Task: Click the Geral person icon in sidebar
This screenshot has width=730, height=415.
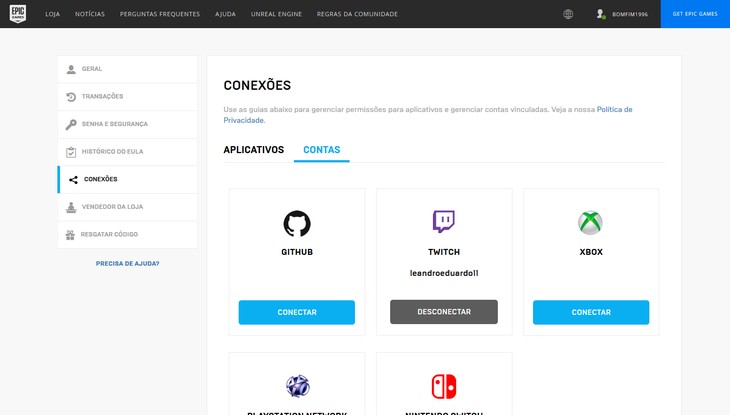Action: tap(71, 69)
